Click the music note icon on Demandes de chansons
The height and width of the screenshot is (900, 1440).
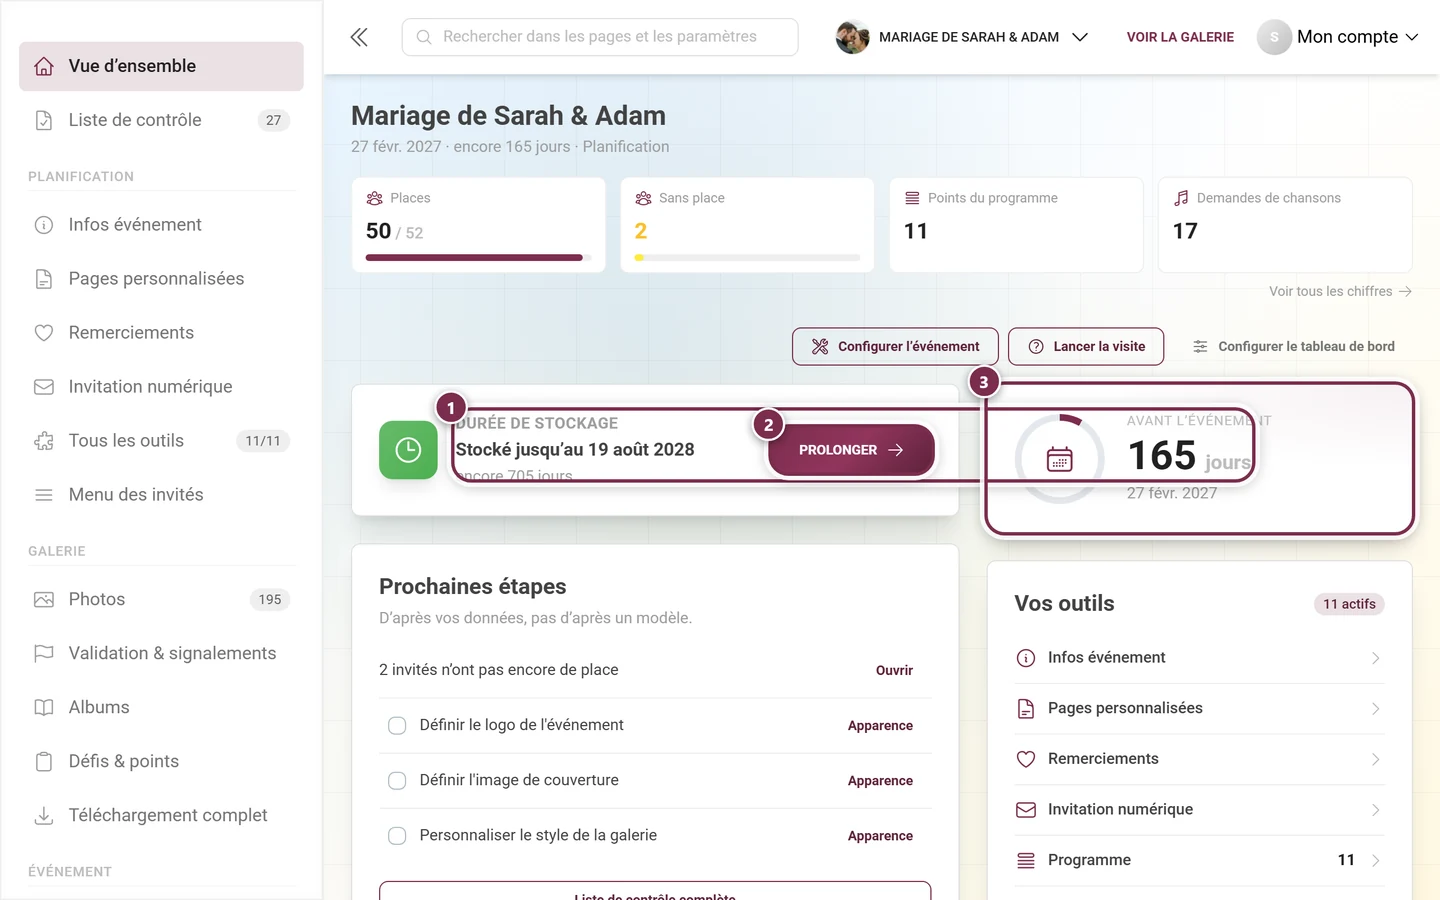point(1181,198)
